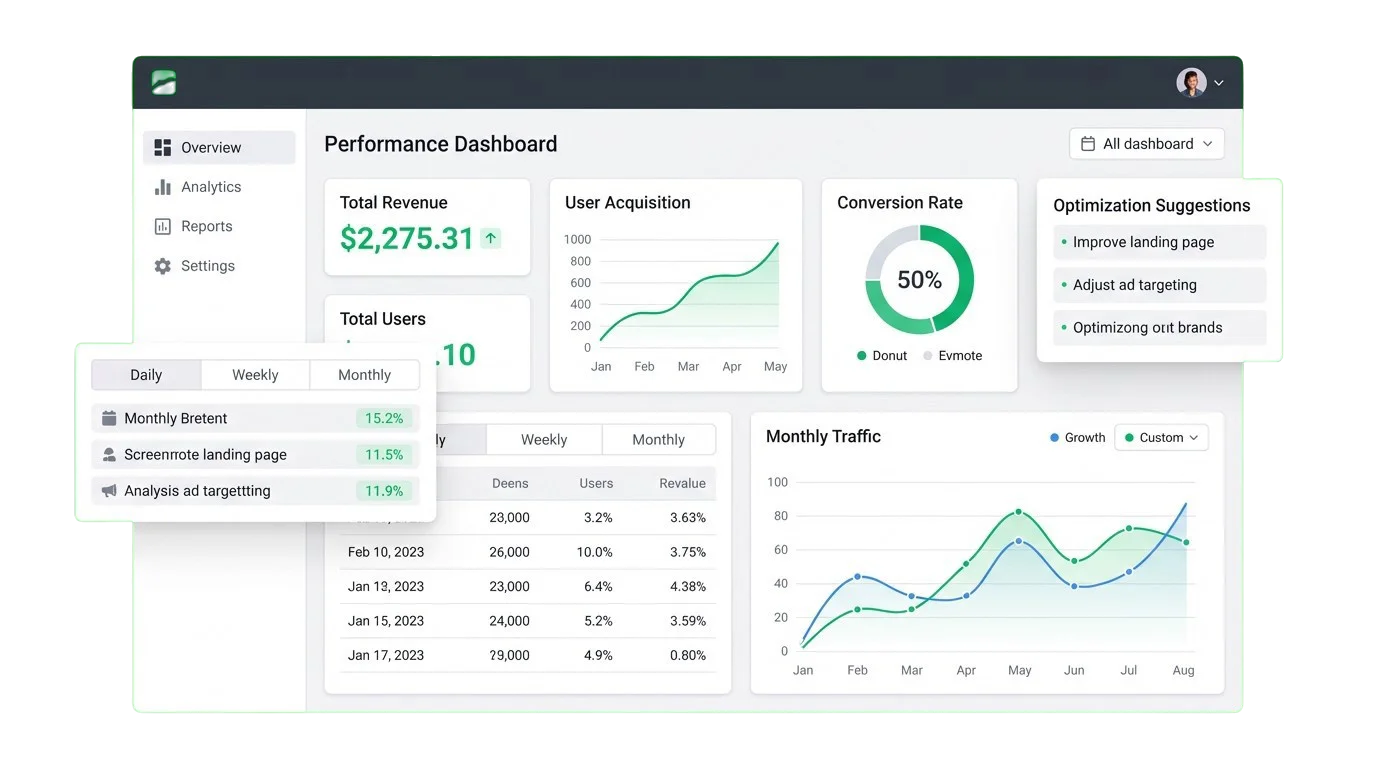Click the Reports sidebar icon
1376x768 pixels.
(x=163, y=227)
